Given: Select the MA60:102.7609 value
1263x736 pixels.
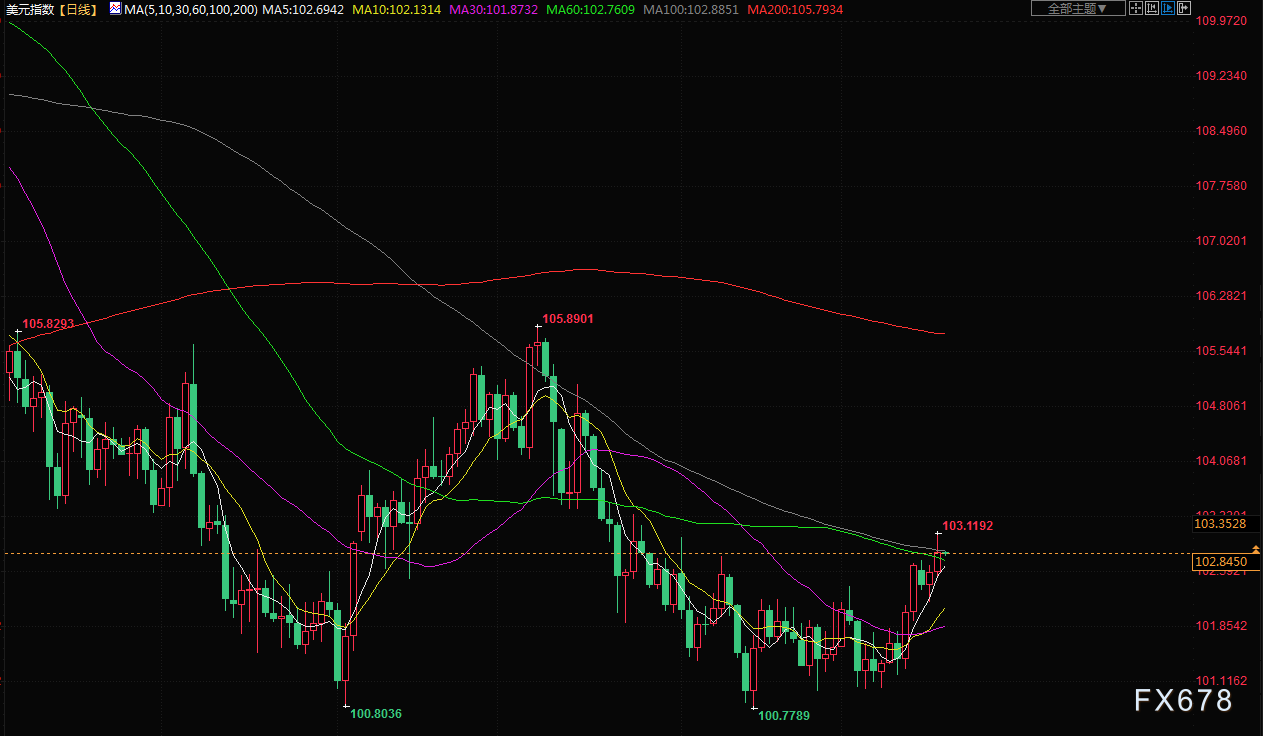Looking at the screenshot, I should (x=590, y=9).
